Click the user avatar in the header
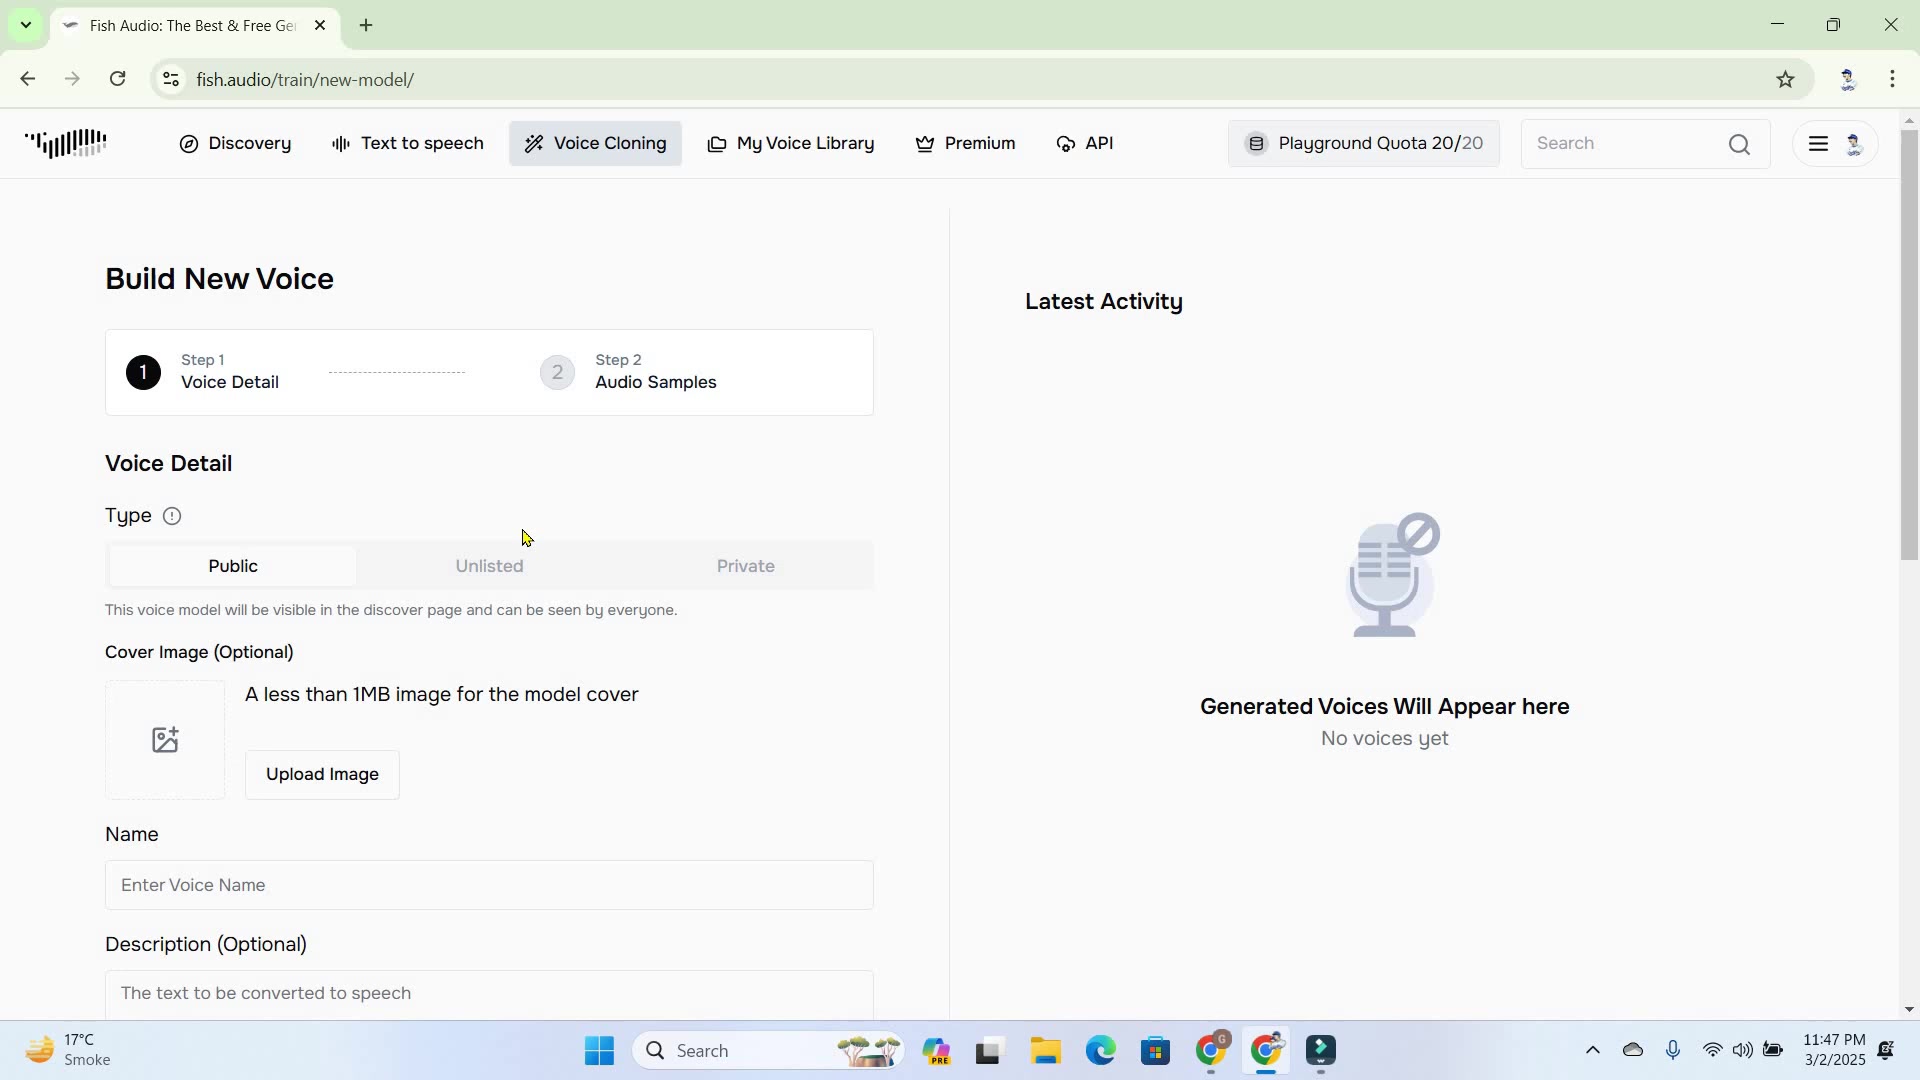This screenshot has width=1920, height=1080. coord(1854,144)
